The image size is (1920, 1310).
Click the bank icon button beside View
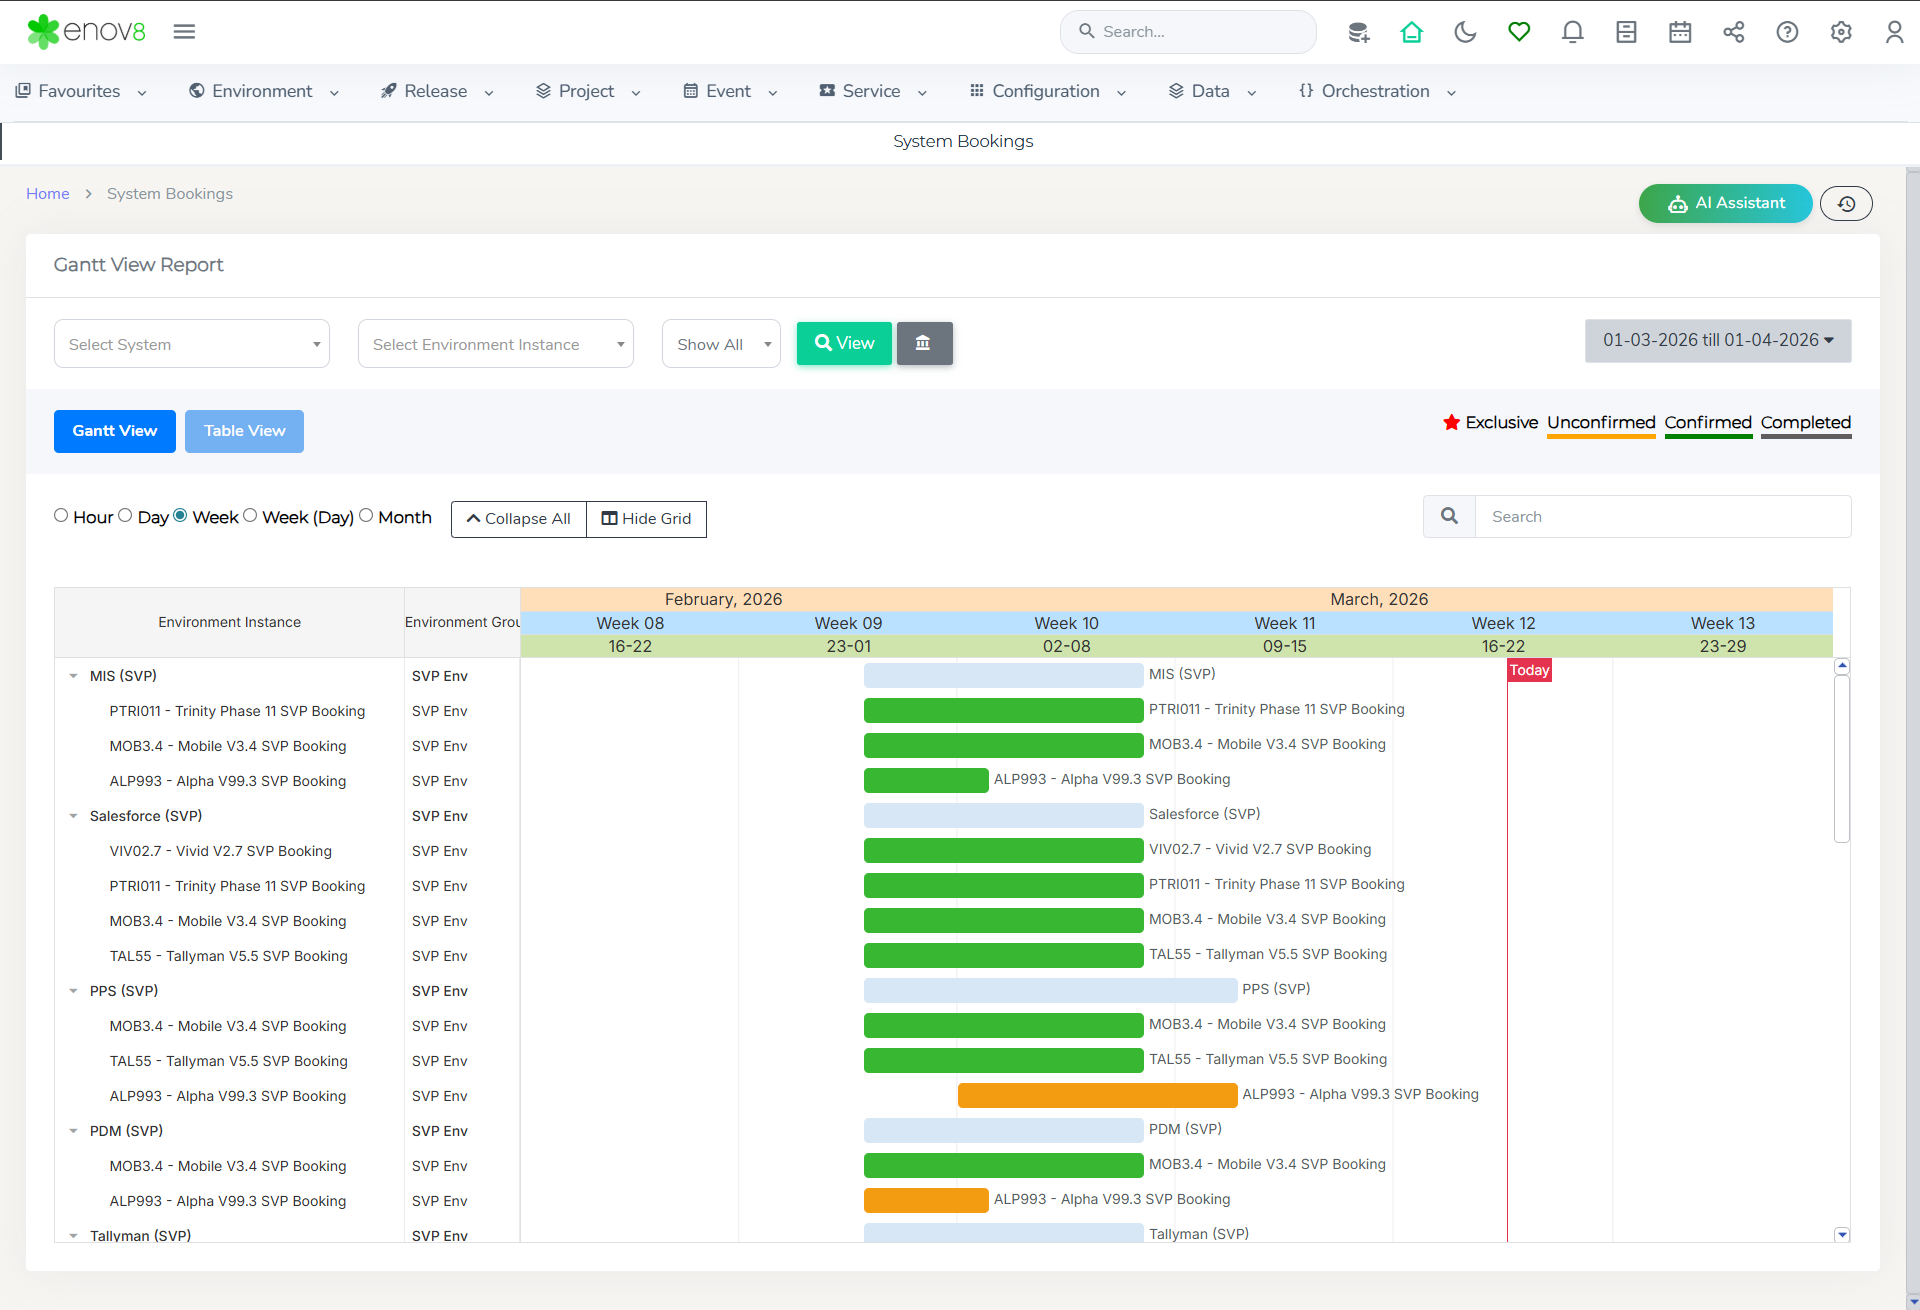[x=924, y=343]
